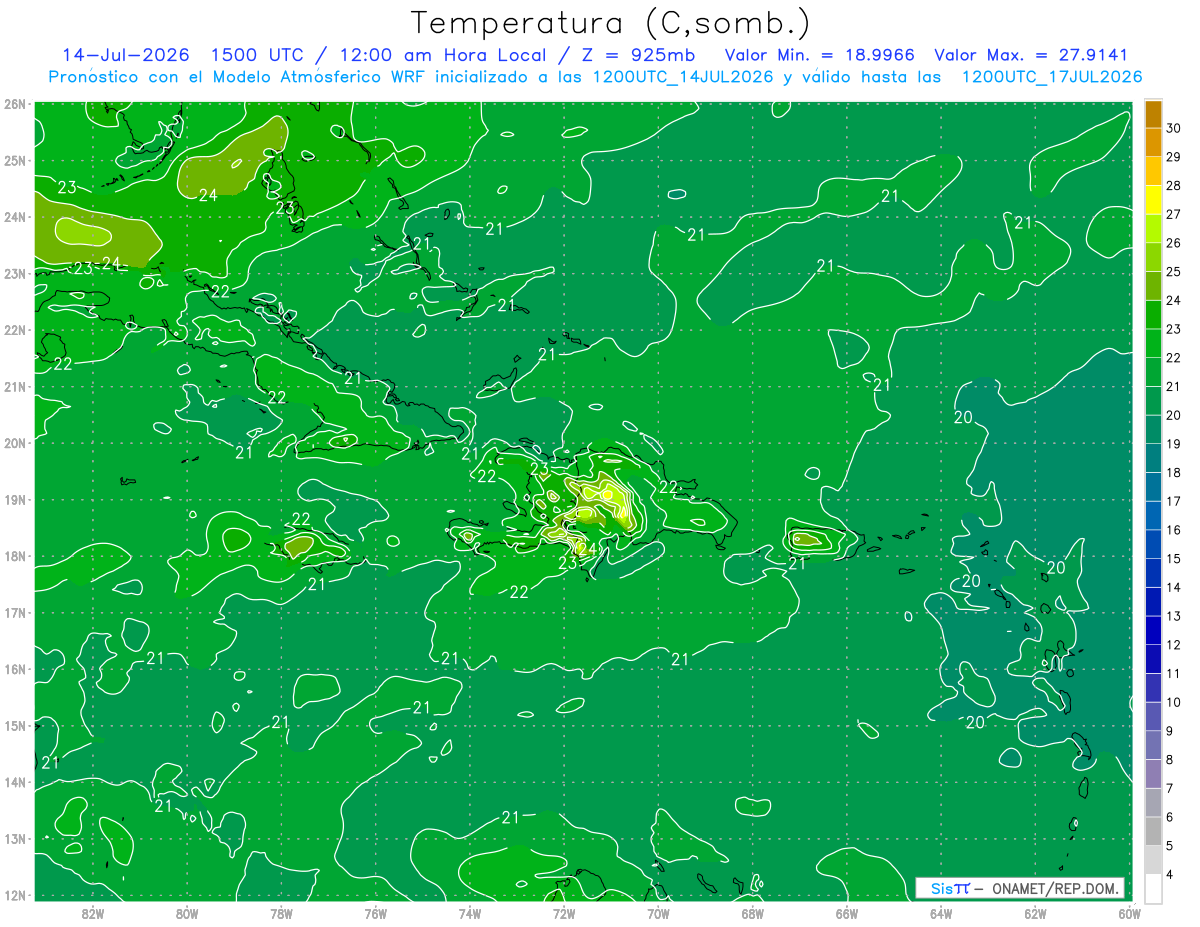Click the '26N' latitude axis label
This screenshot has width=1200, height=927.
click(x=16, y=104)
